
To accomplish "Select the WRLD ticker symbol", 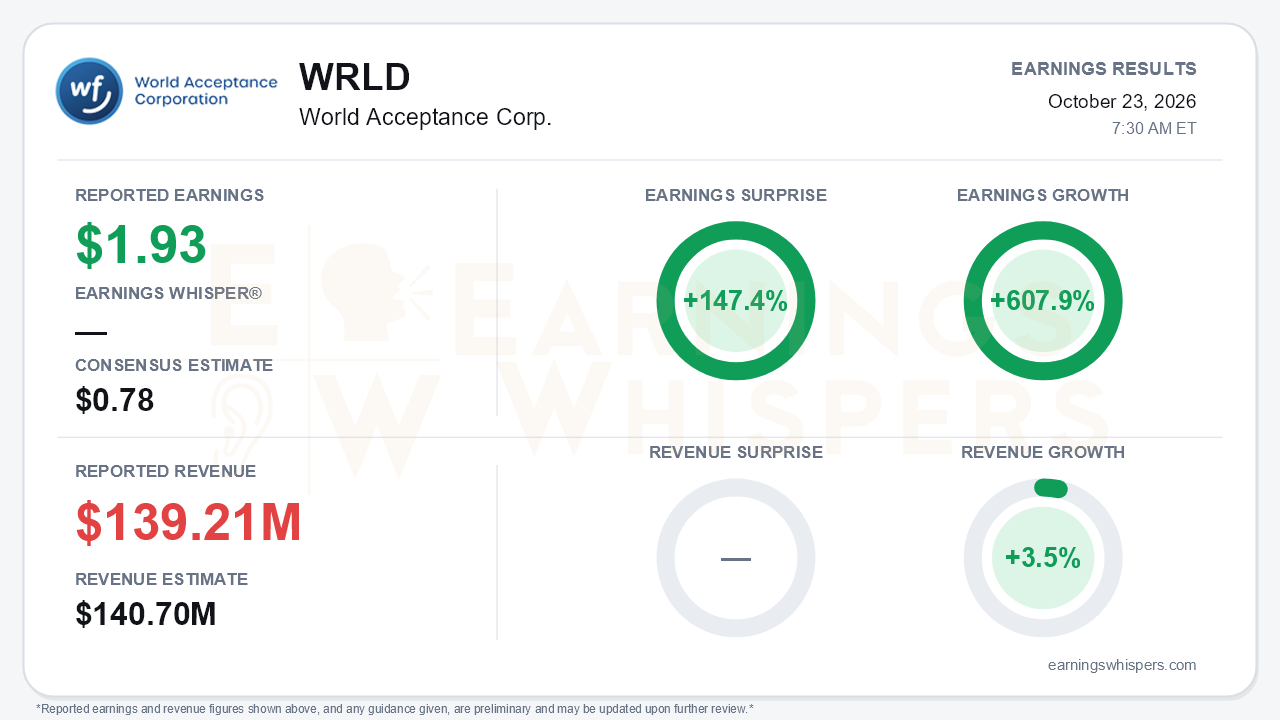I will point(355,78).
